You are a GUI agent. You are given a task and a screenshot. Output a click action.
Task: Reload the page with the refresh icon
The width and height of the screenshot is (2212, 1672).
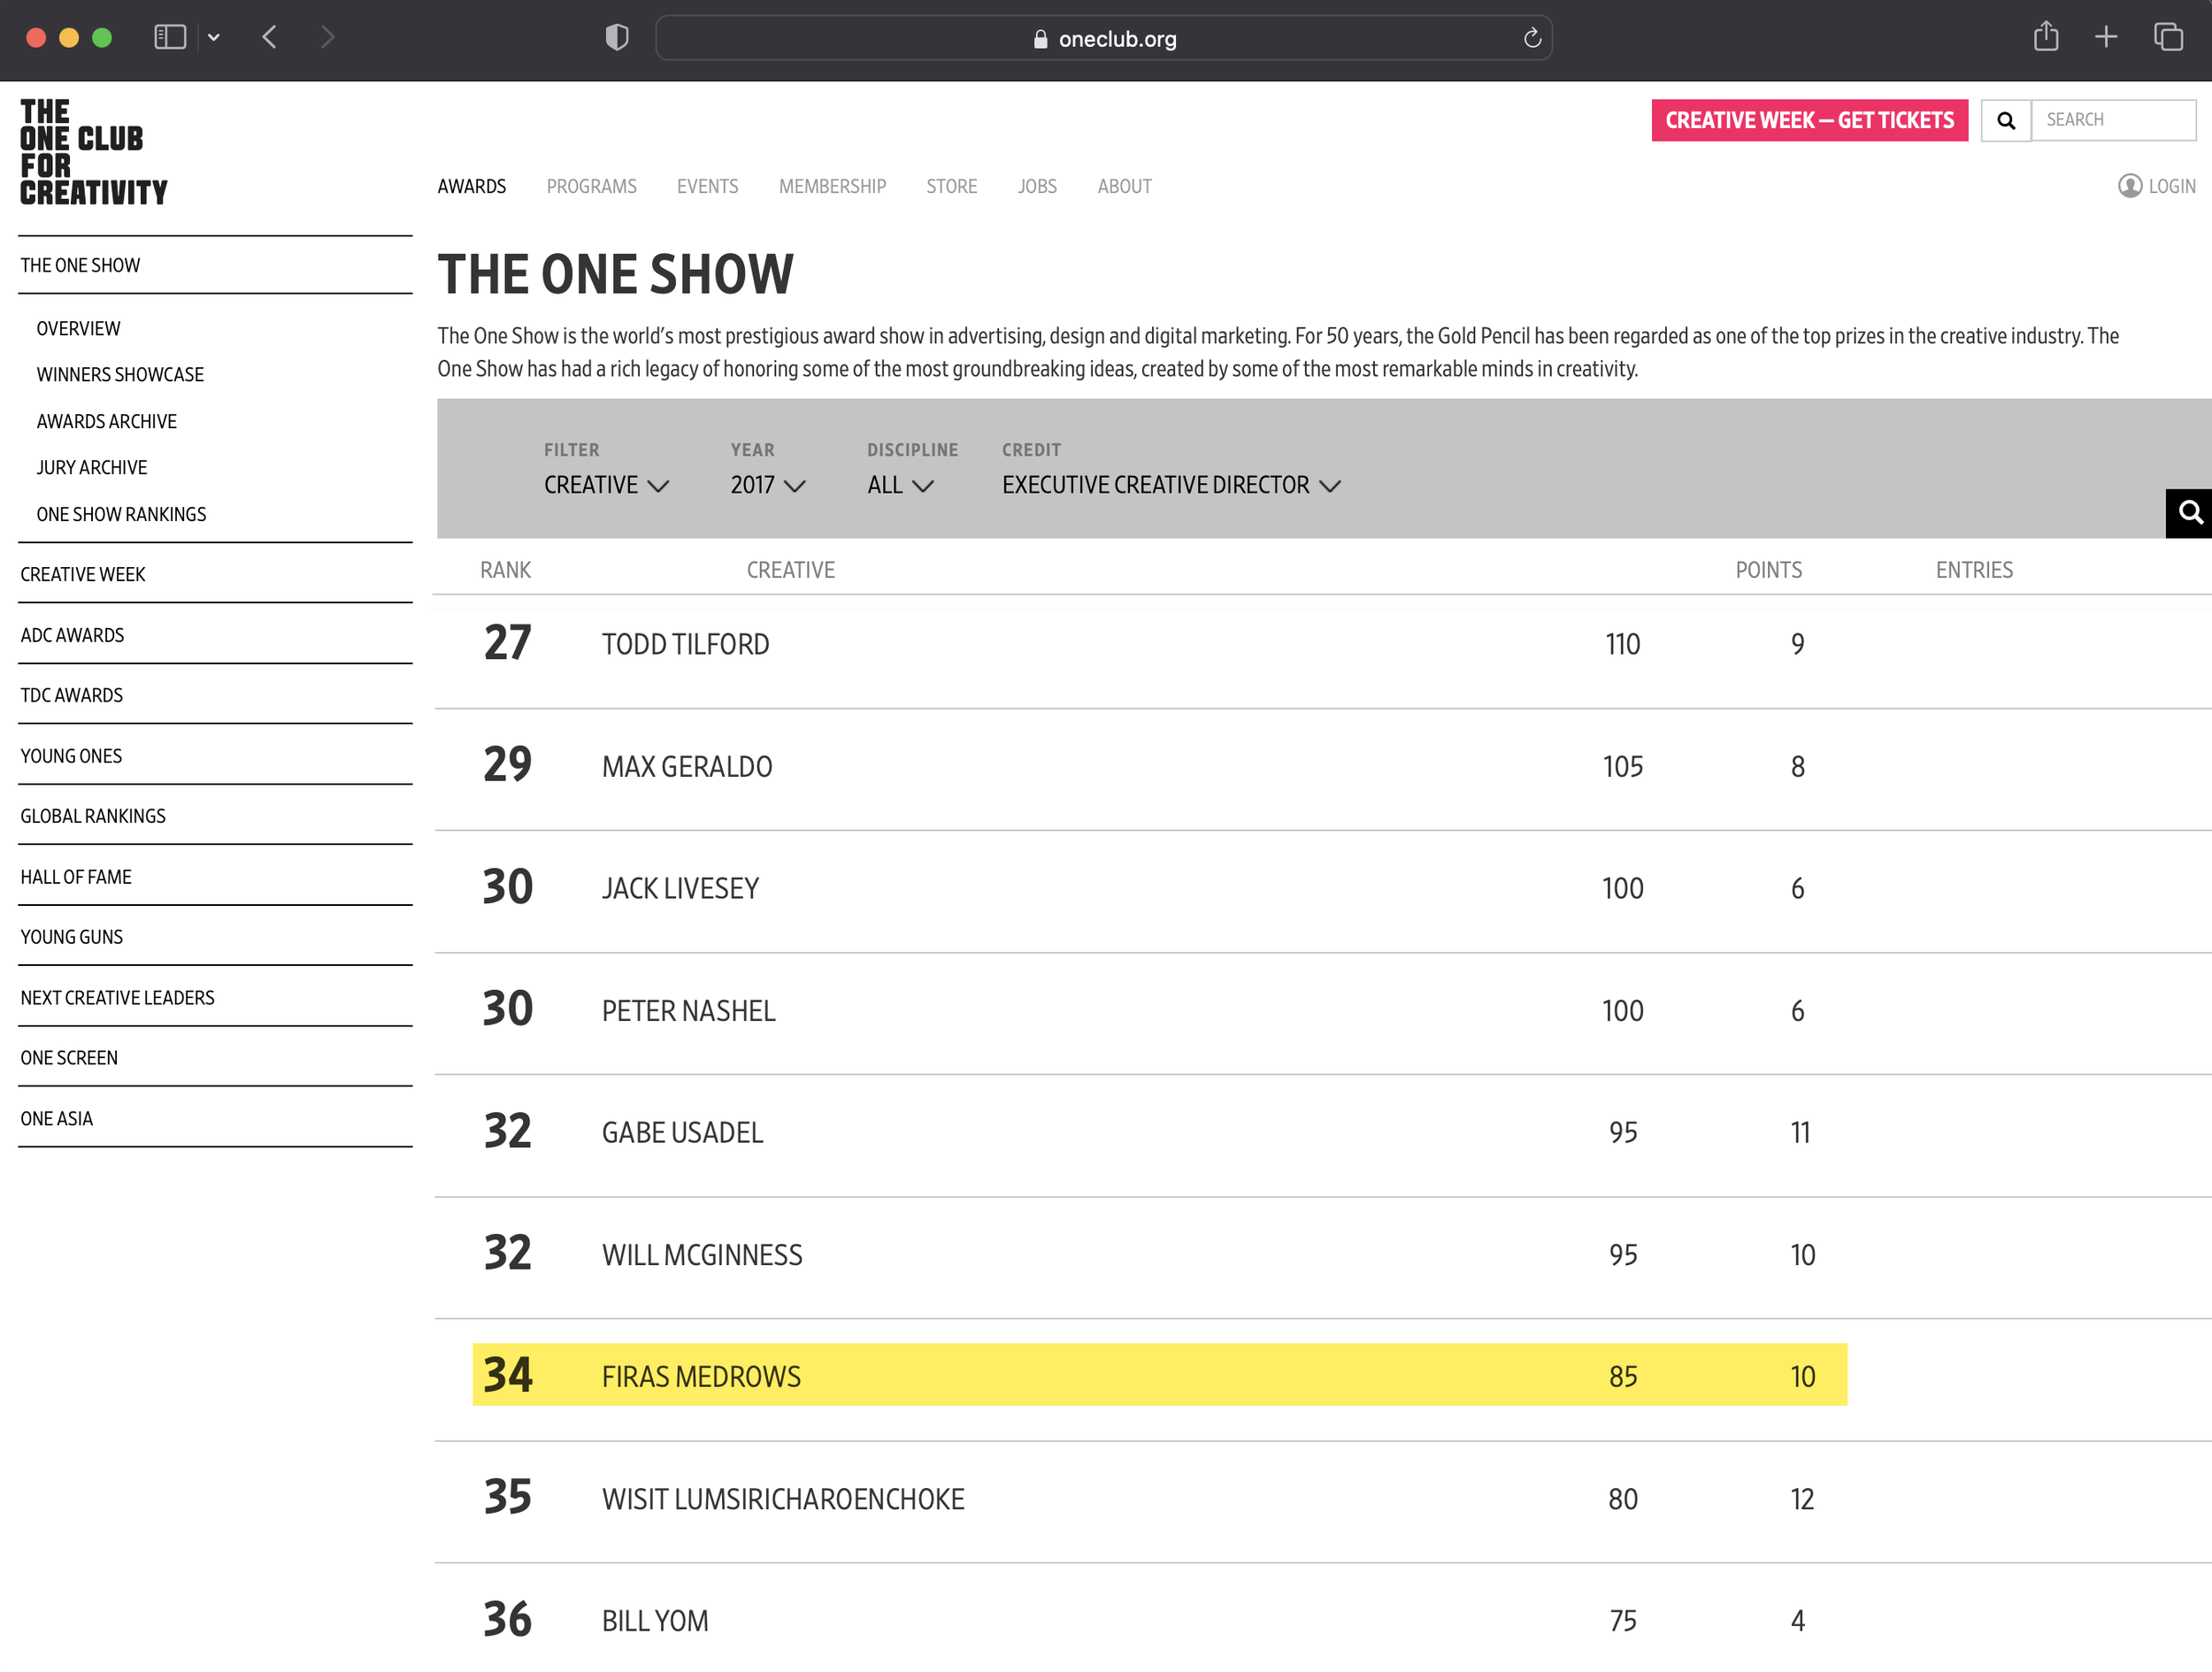[1531, 39]
